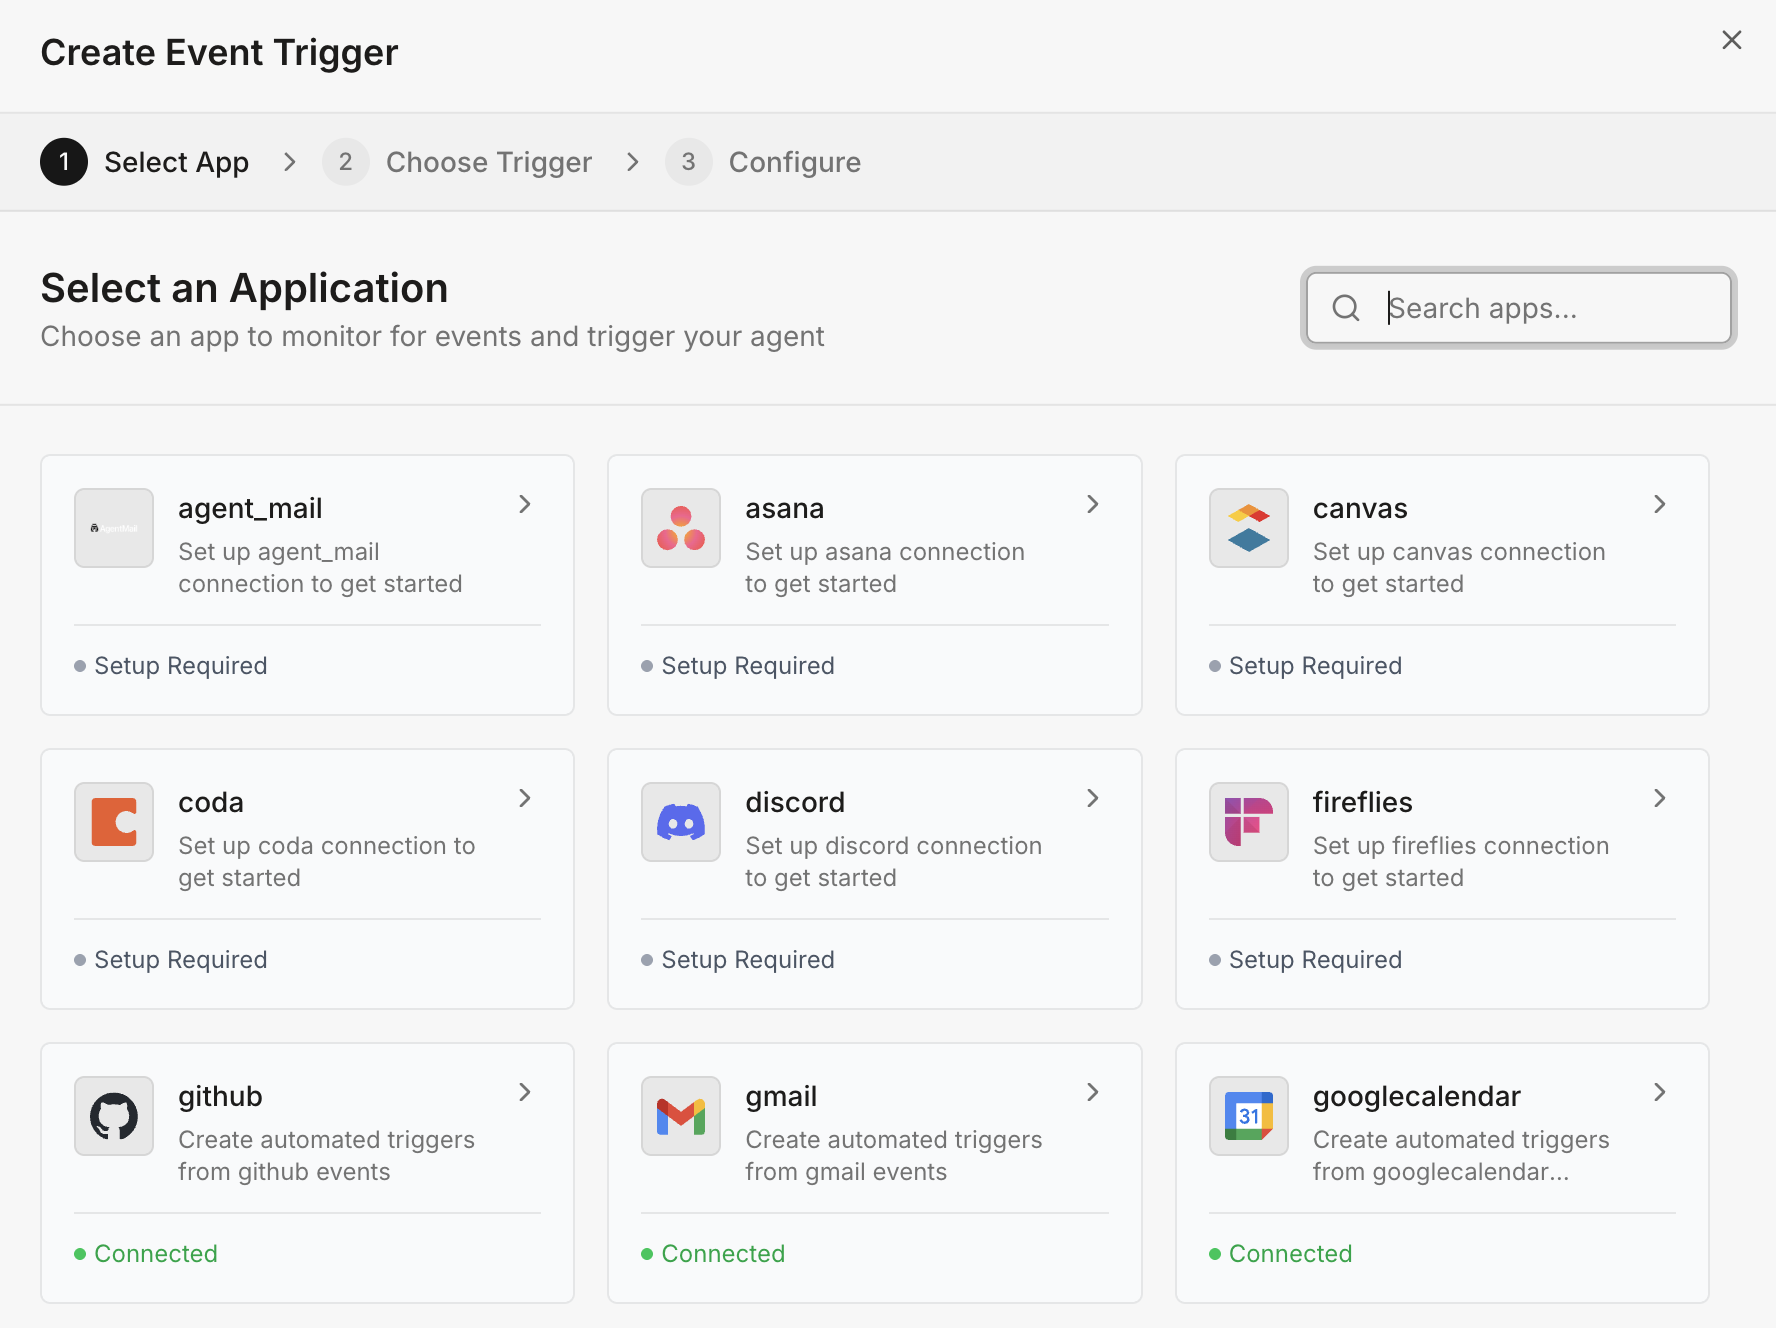The height and width of the screenshot is (1328, 1776).
Task: Open fireflies card chevron arrow
Action: tap(1660, 798)
